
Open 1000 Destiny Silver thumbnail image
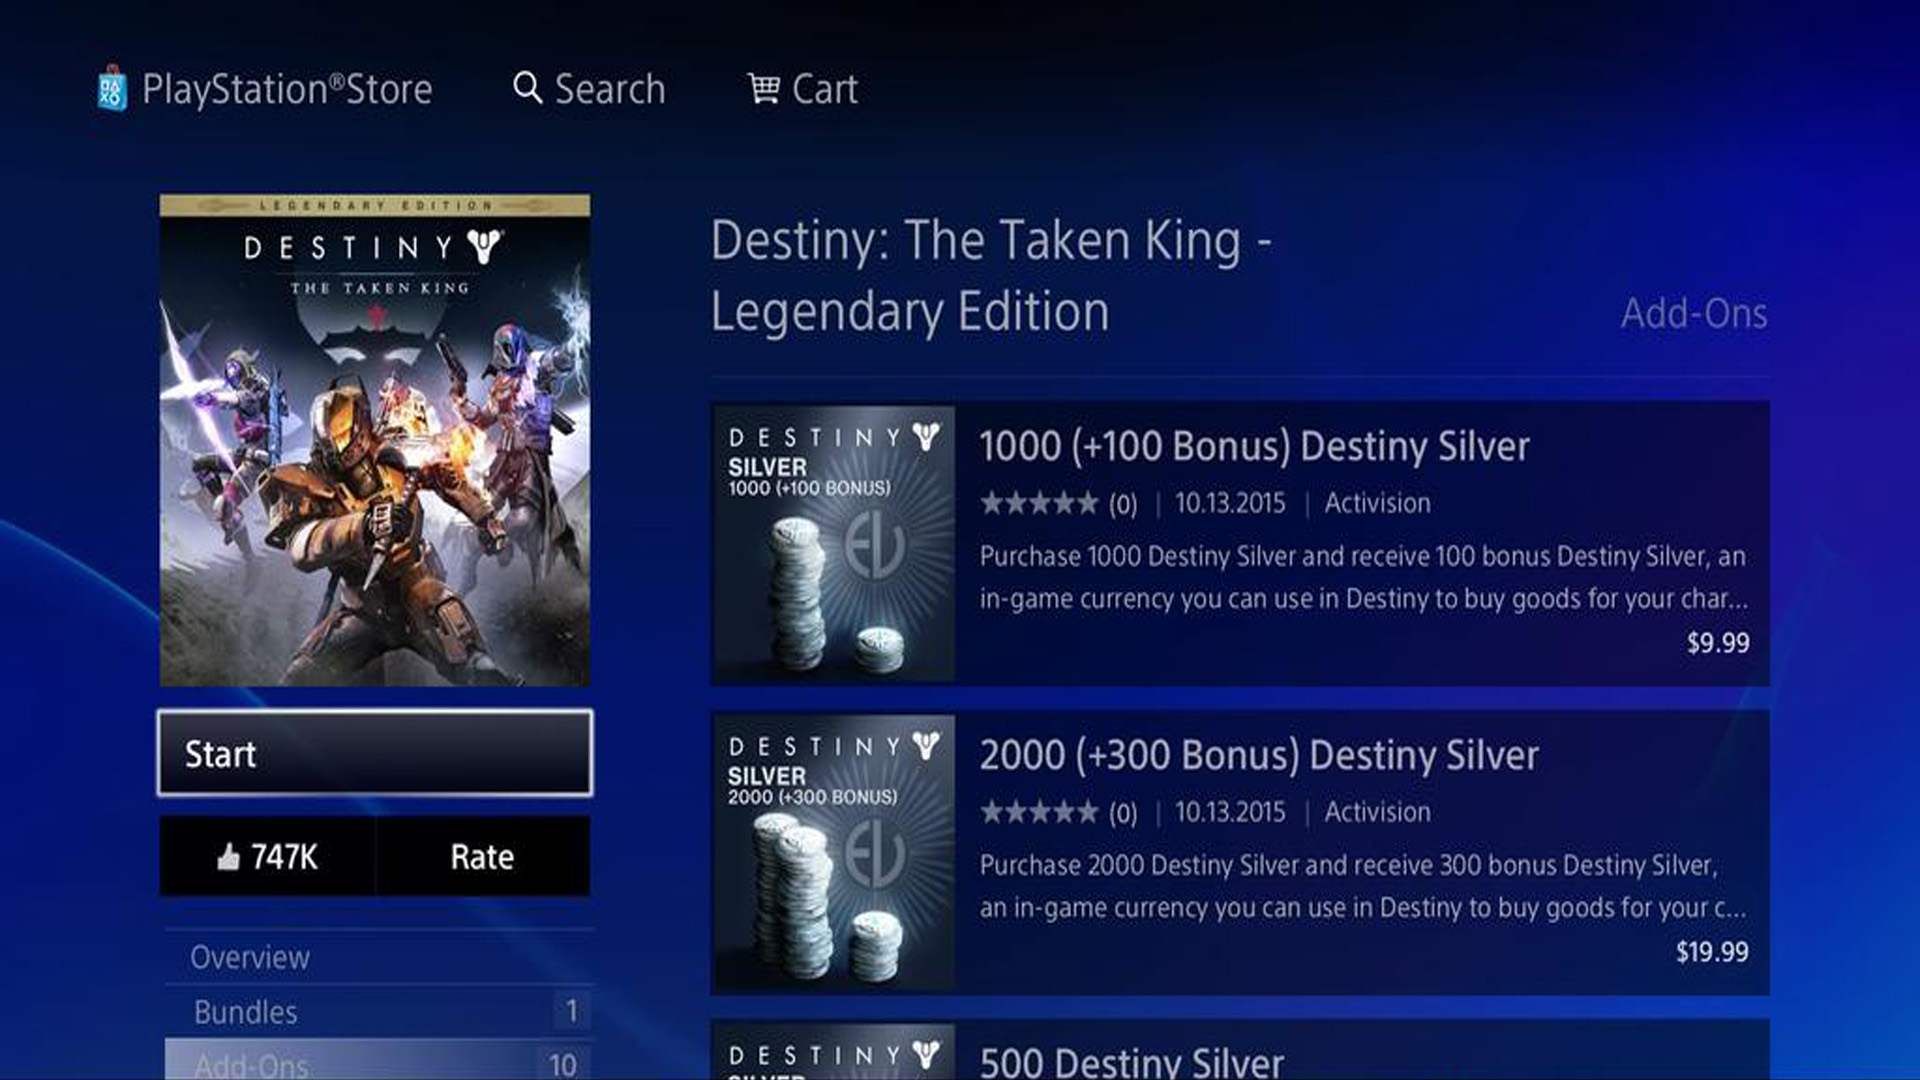(x=833, y=544)
